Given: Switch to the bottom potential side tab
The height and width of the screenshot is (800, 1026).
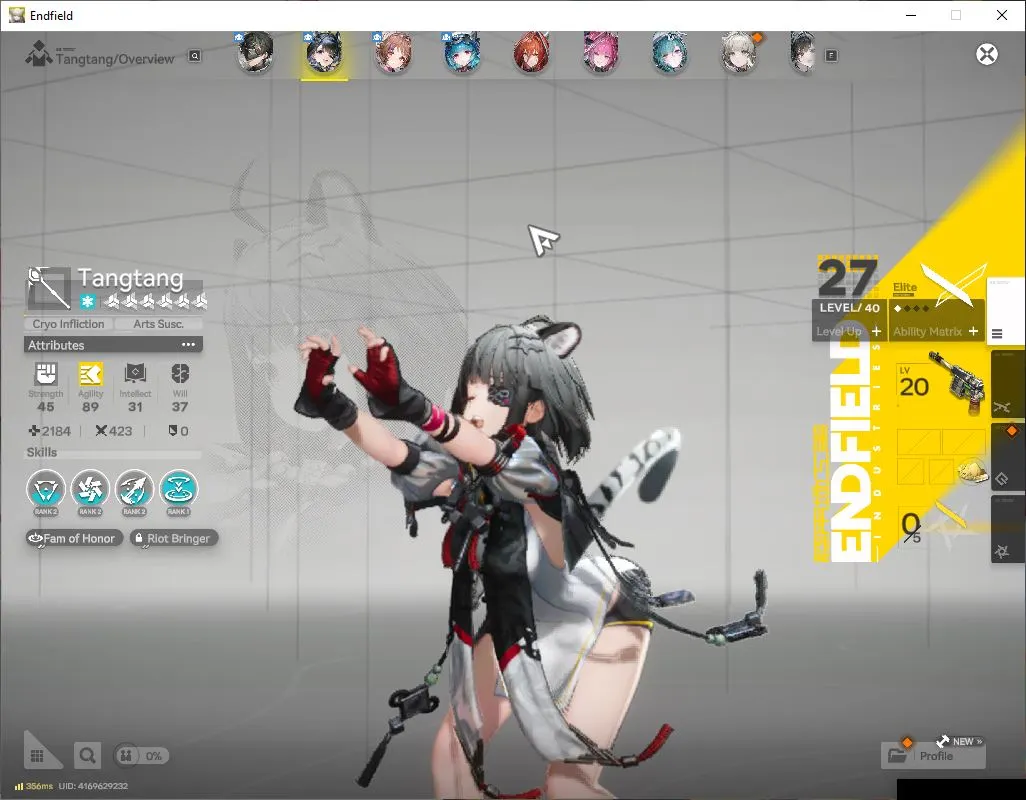Looking at the screenshot, I should 1006,529.
